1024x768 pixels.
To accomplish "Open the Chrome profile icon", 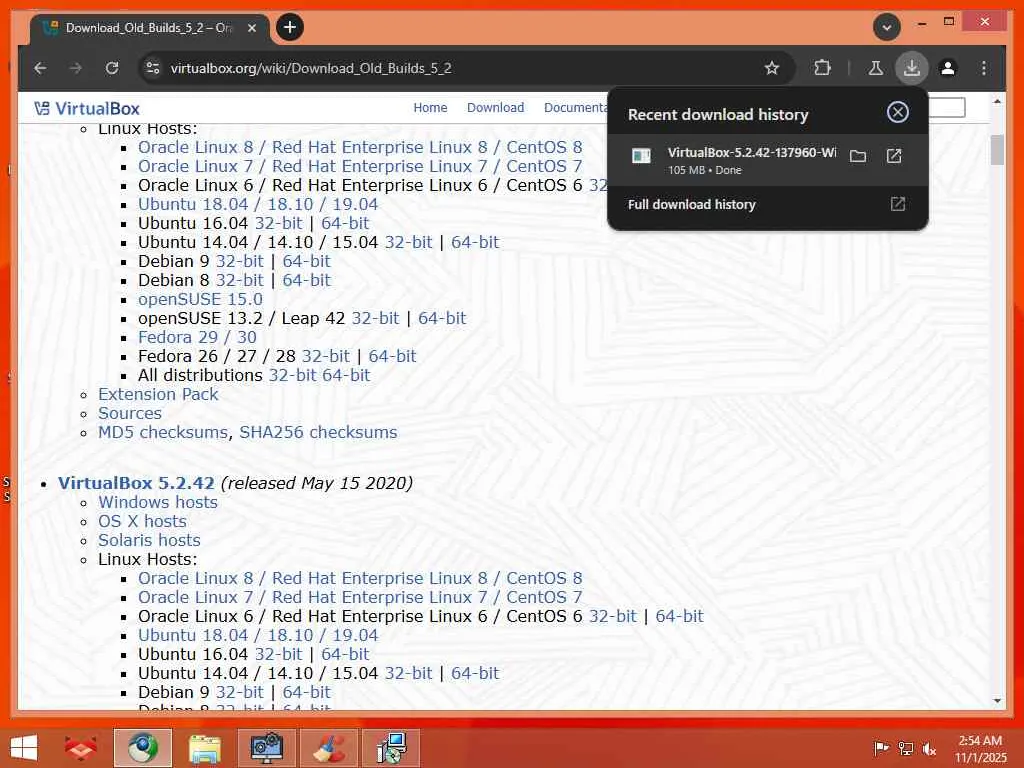I will coord(948,68).
